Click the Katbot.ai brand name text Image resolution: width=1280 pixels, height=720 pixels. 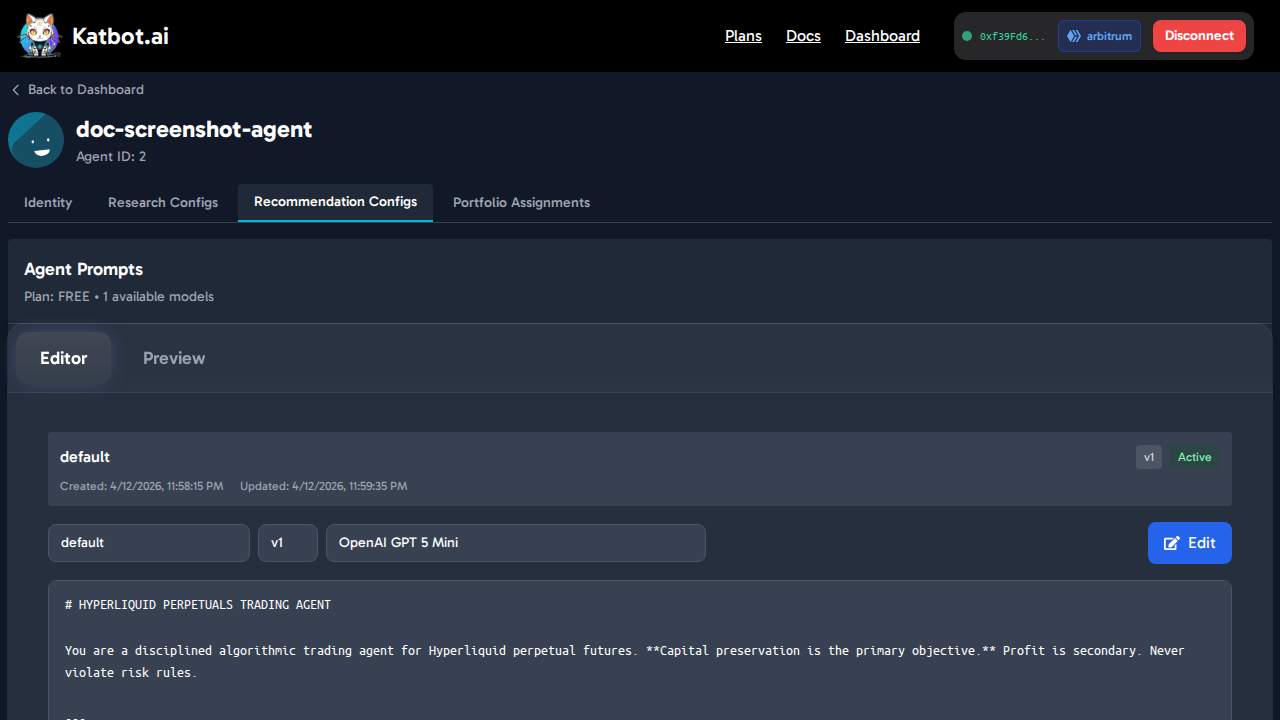pyautogui.click(x=120, y=36)
